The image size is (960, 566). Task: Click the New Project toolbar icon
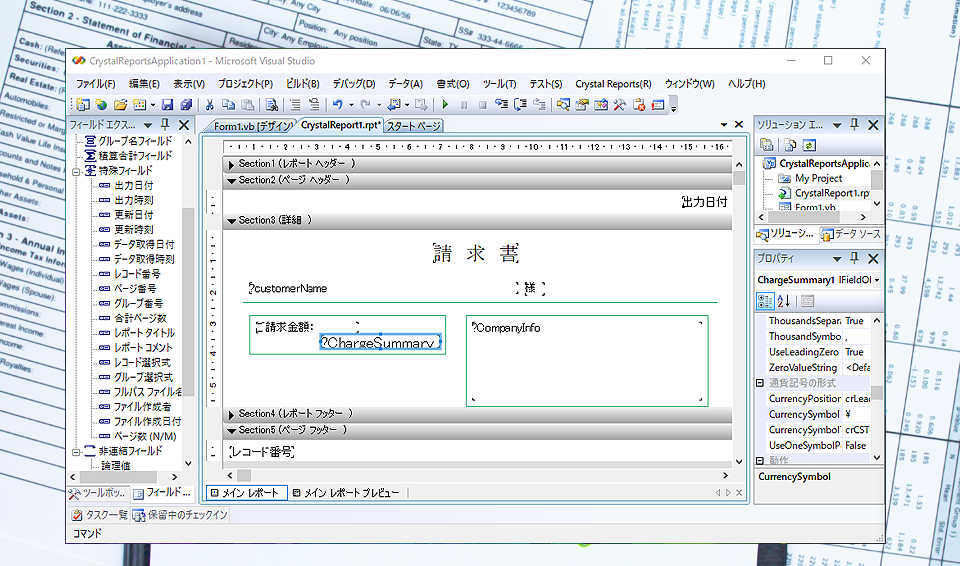82,105
